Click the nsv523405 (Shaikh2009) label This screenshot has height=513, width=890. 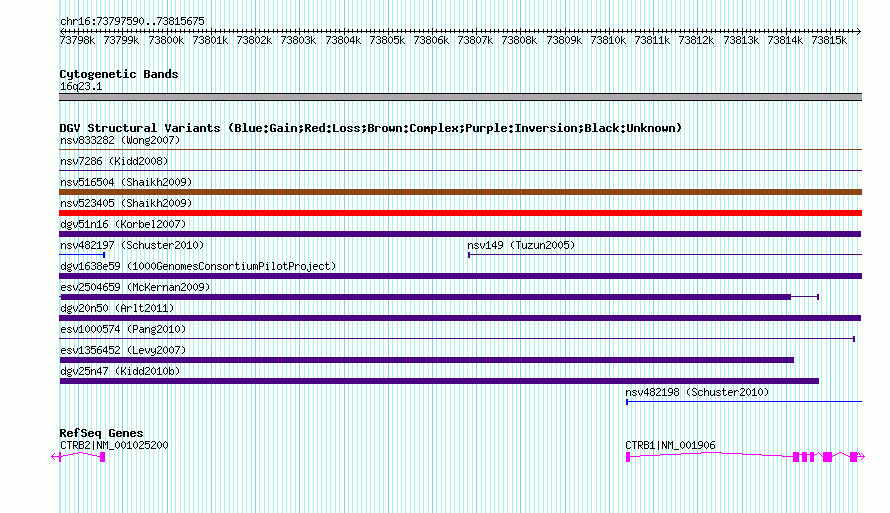point(126,203)
